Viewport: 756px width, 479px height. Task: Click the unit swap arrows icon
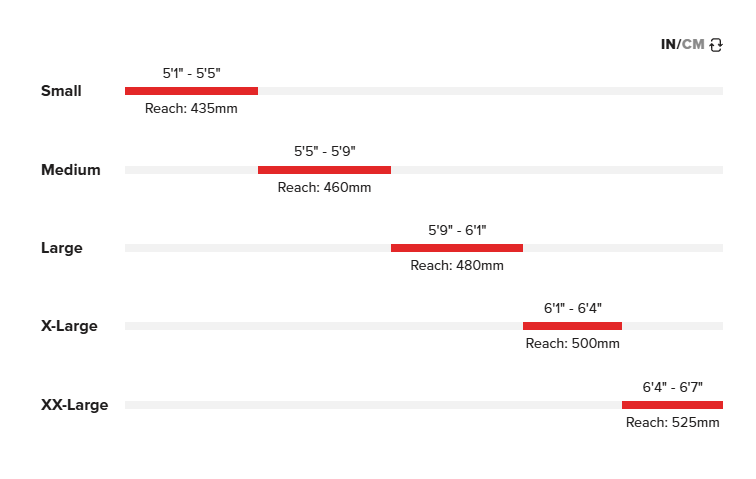pyautogui.click(x=716, y=45)
